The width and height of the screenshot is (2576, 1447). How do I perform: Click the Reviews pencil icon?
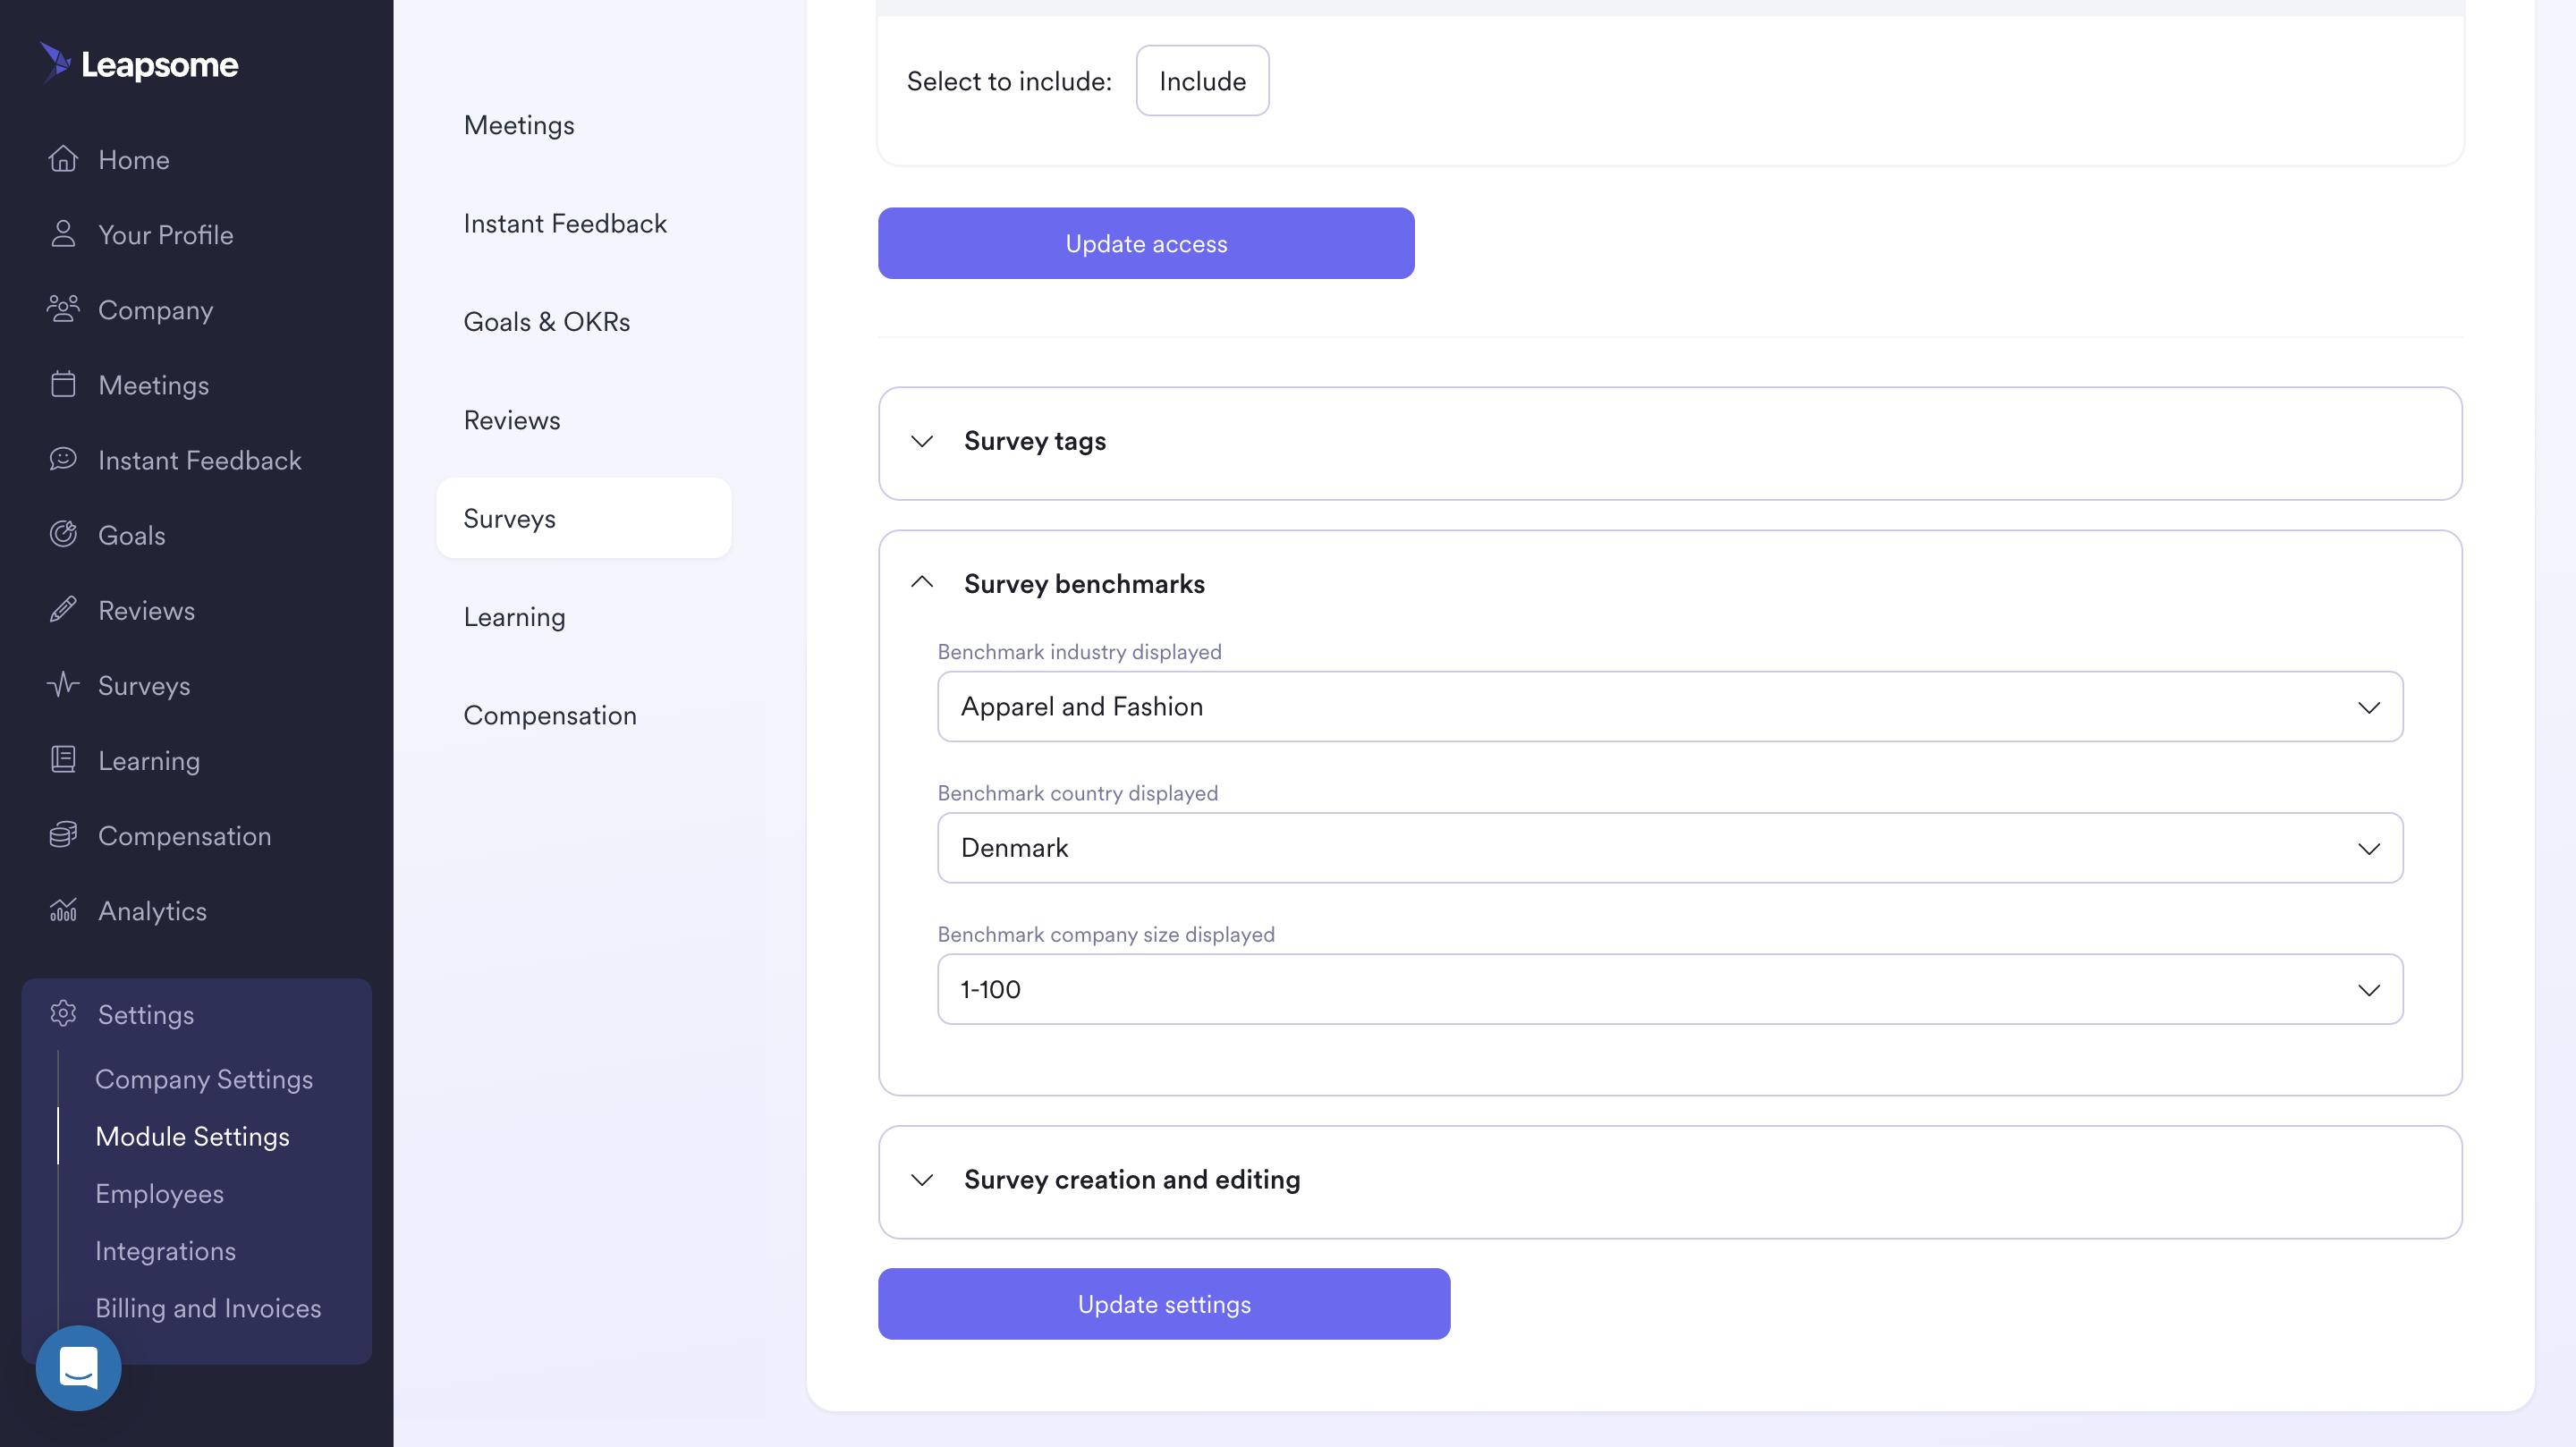(63, 609)
